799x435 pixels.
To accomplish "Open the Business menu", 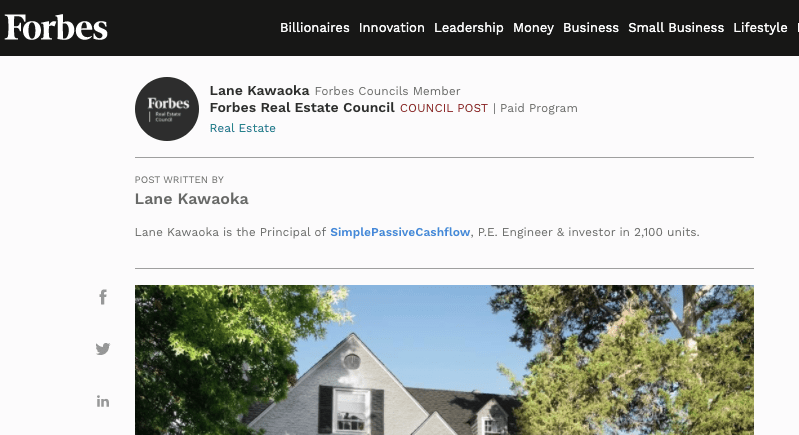I will 591,28.
